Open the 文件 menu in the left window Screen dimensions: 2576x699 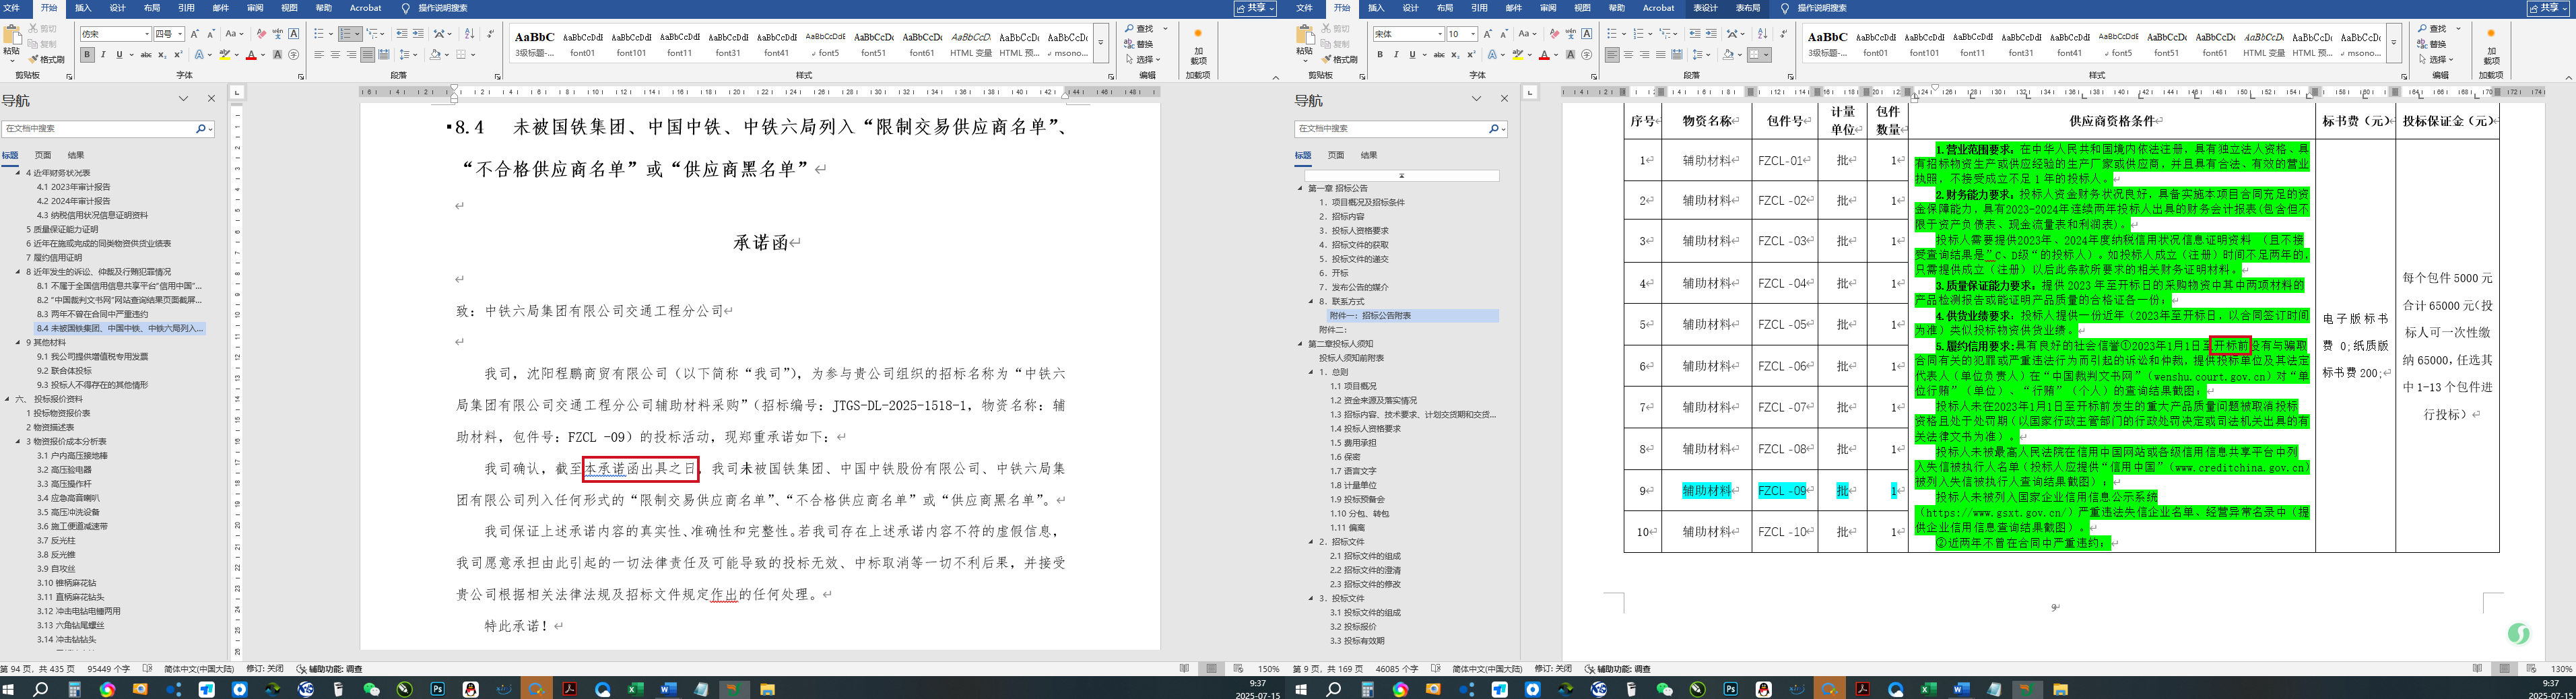(x=12, y=8)
